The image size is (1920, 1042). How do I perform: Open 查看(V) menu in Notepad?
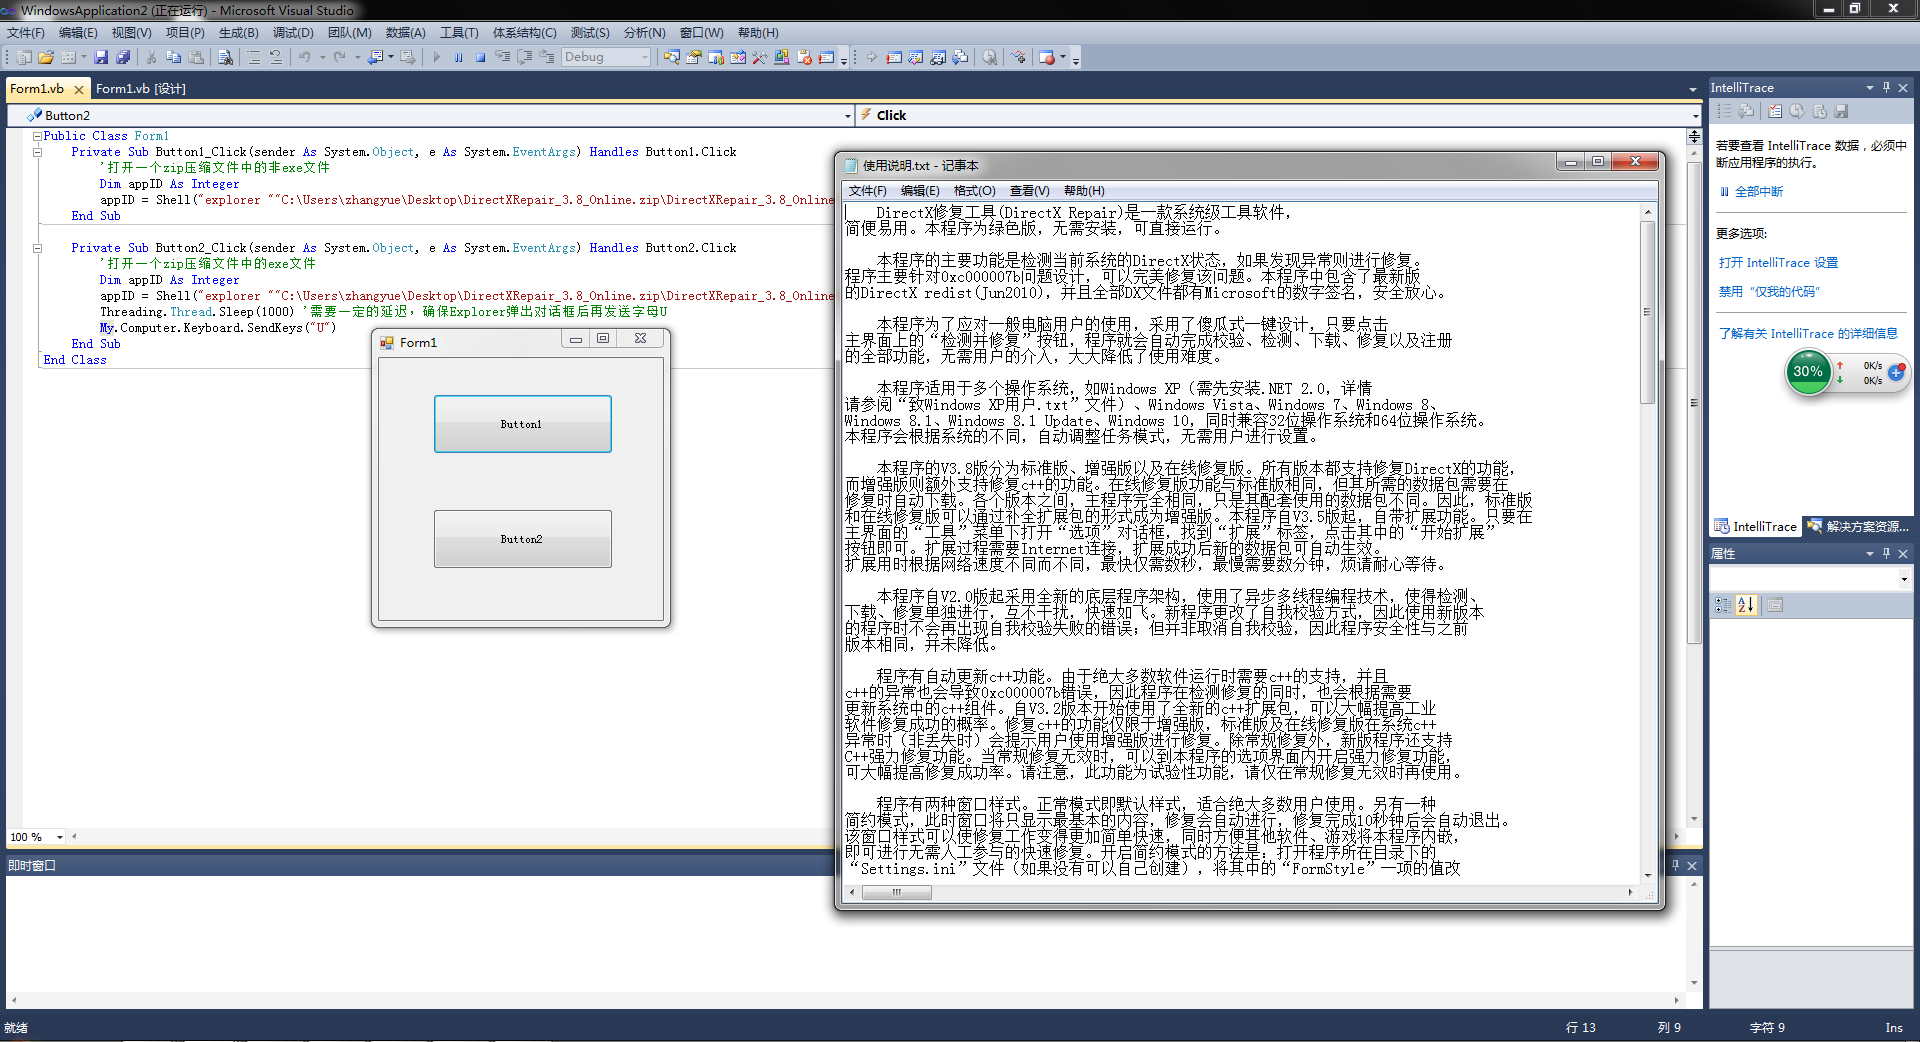(1029, 191)
